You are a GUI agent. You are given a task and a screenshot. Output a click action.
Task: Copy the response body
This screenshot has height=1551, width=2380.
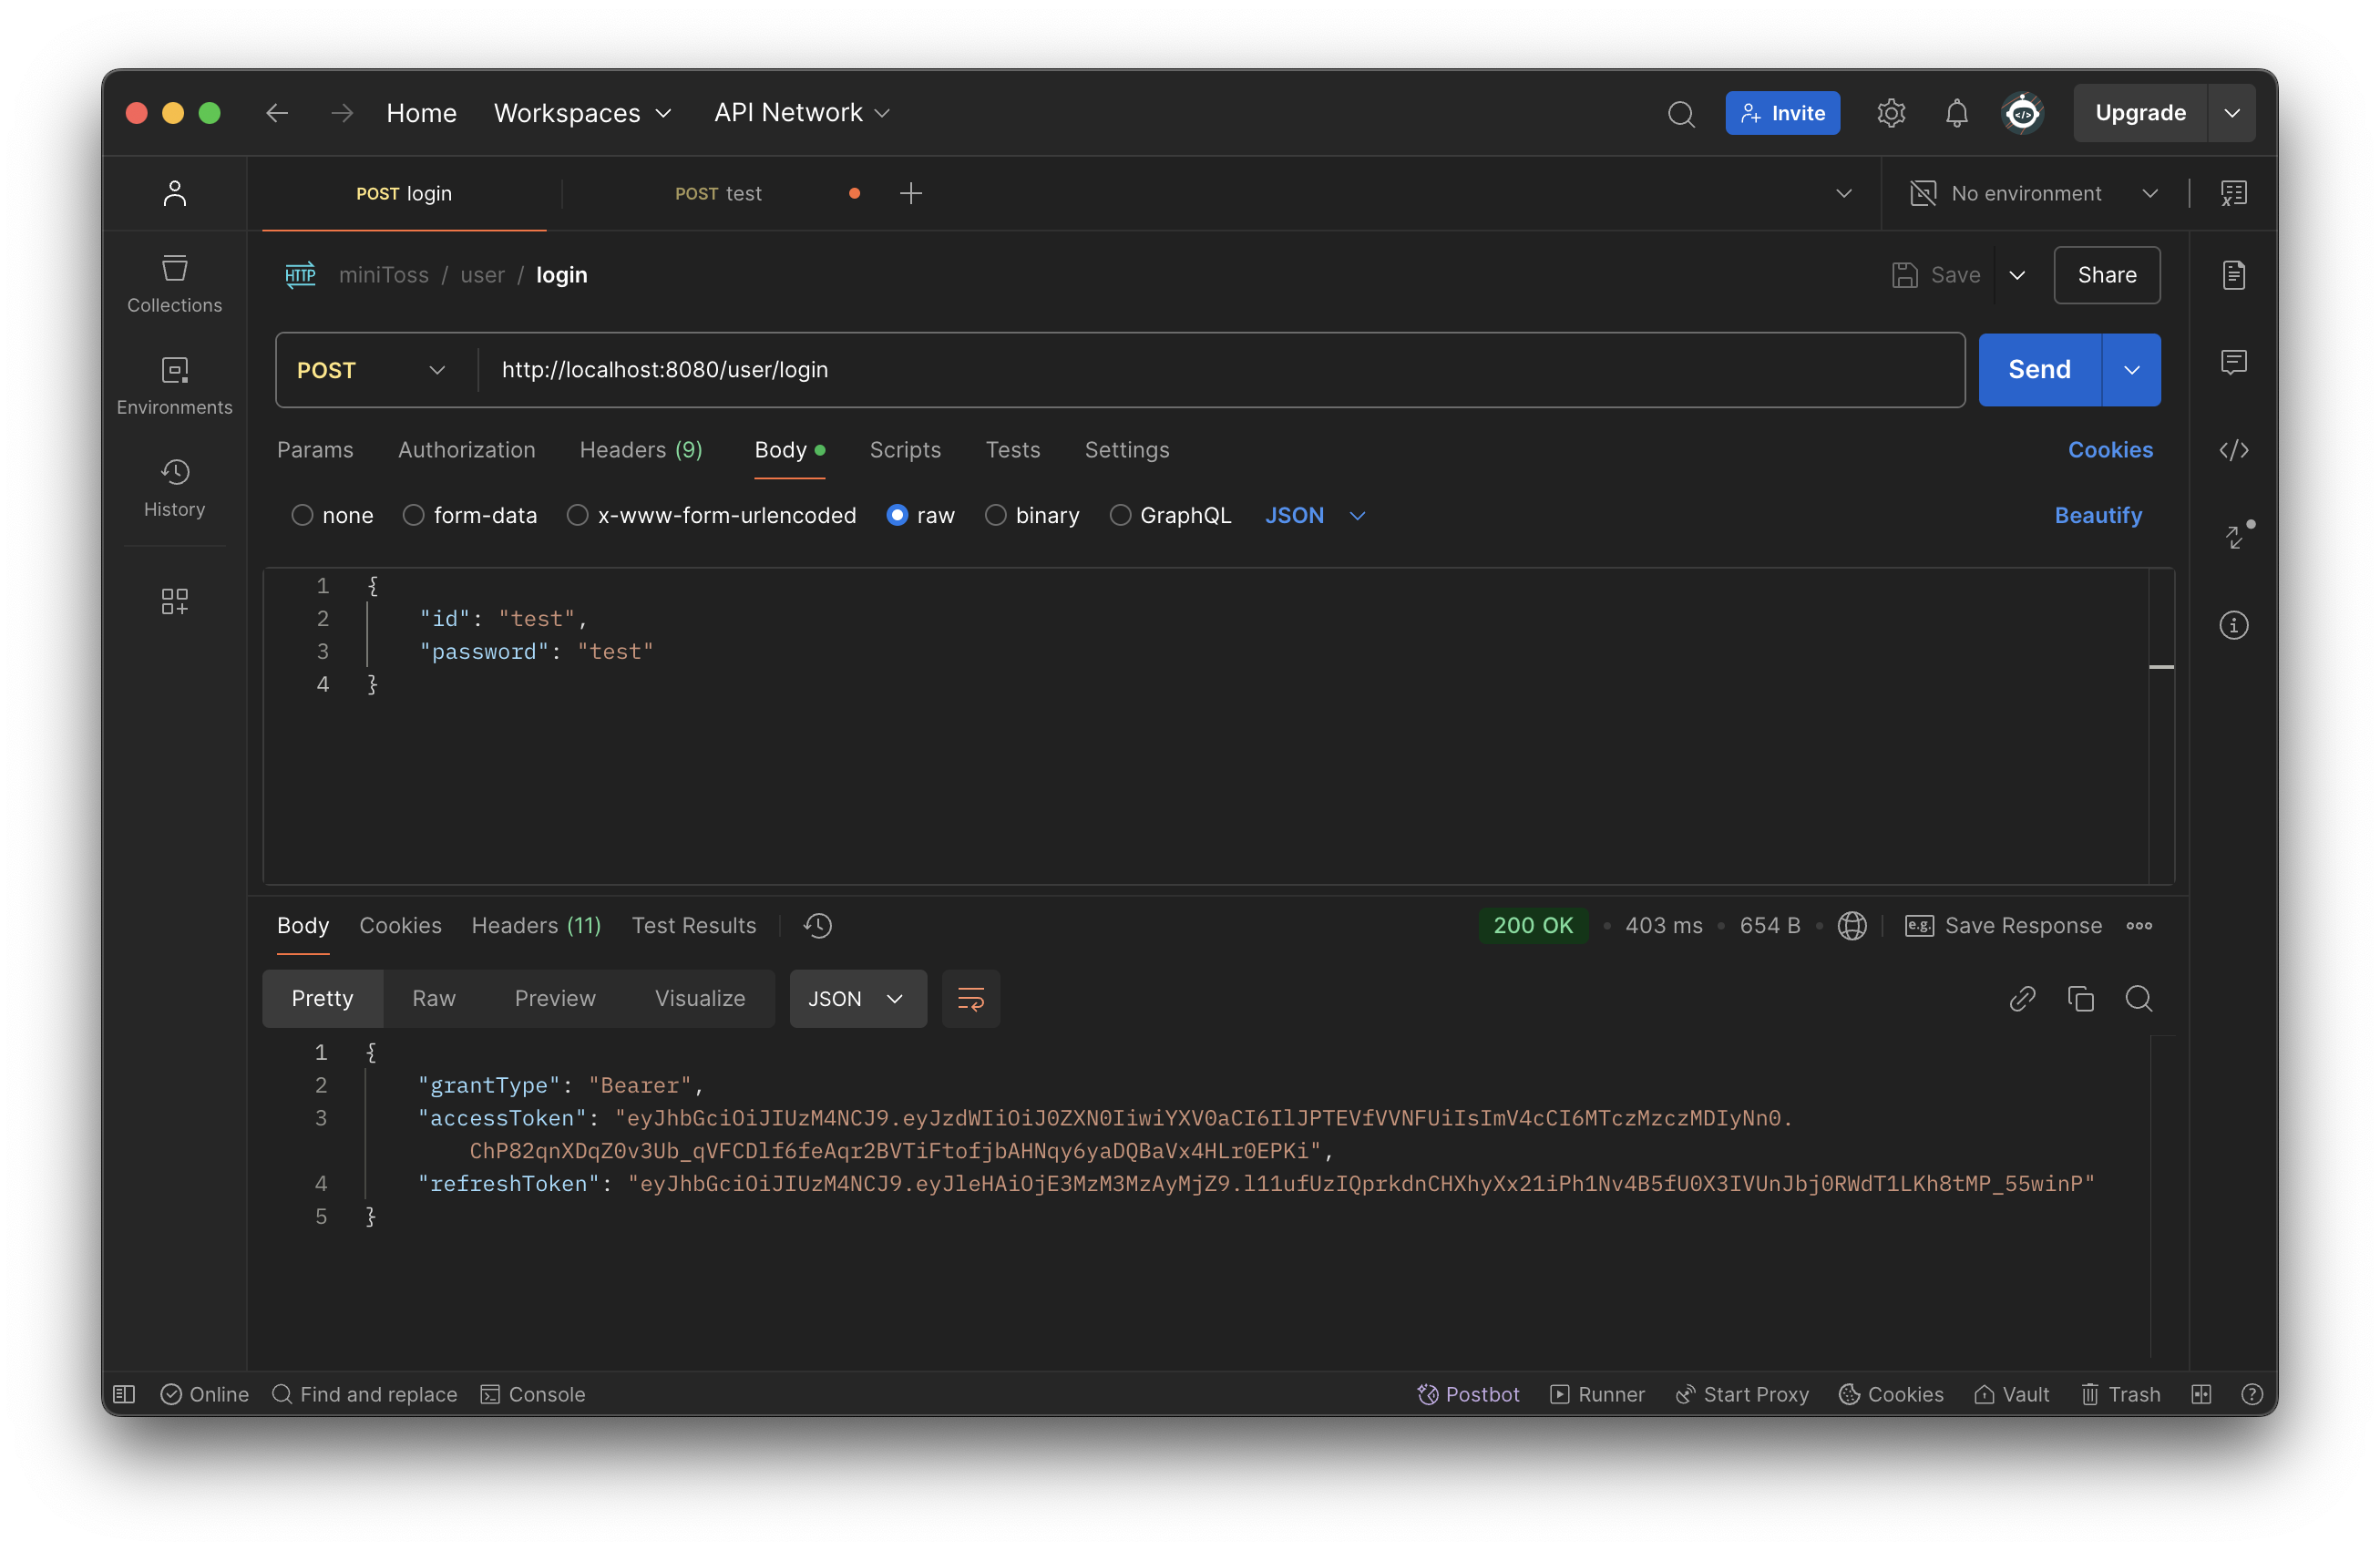(2080, 998)
